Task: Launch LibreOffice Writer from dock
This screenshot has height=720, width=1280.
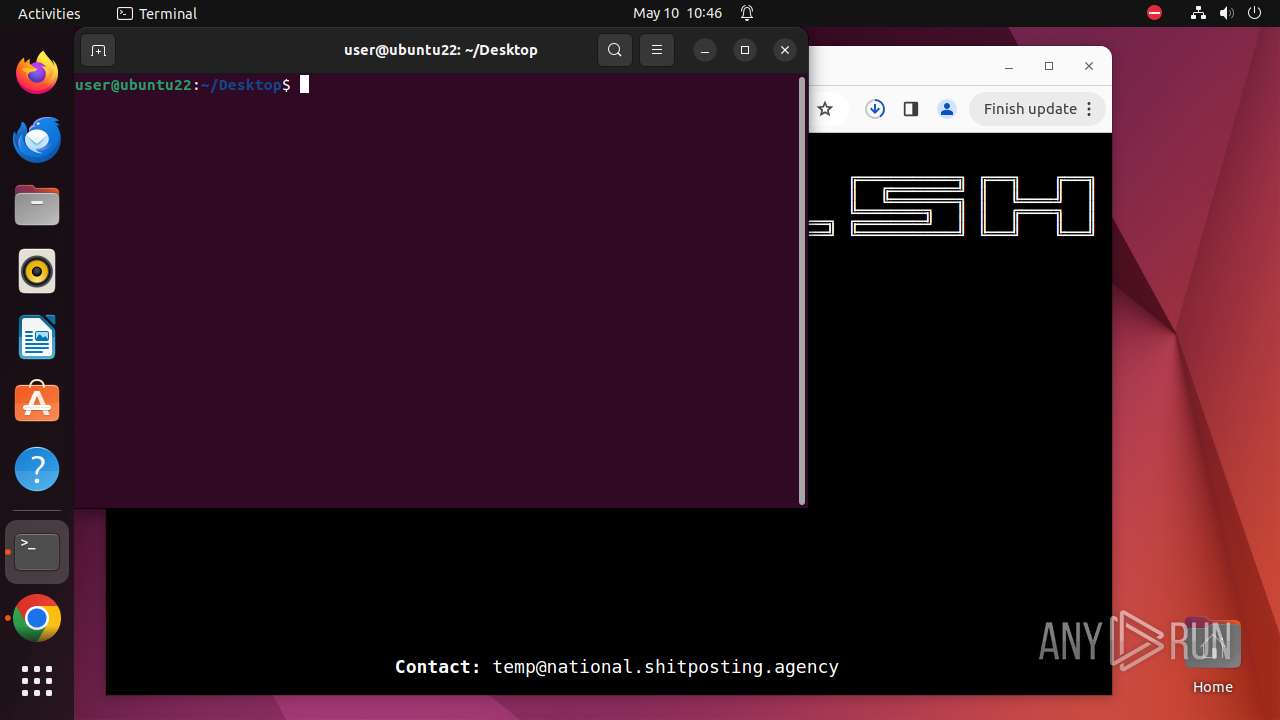Action: (x=37, y=337)
